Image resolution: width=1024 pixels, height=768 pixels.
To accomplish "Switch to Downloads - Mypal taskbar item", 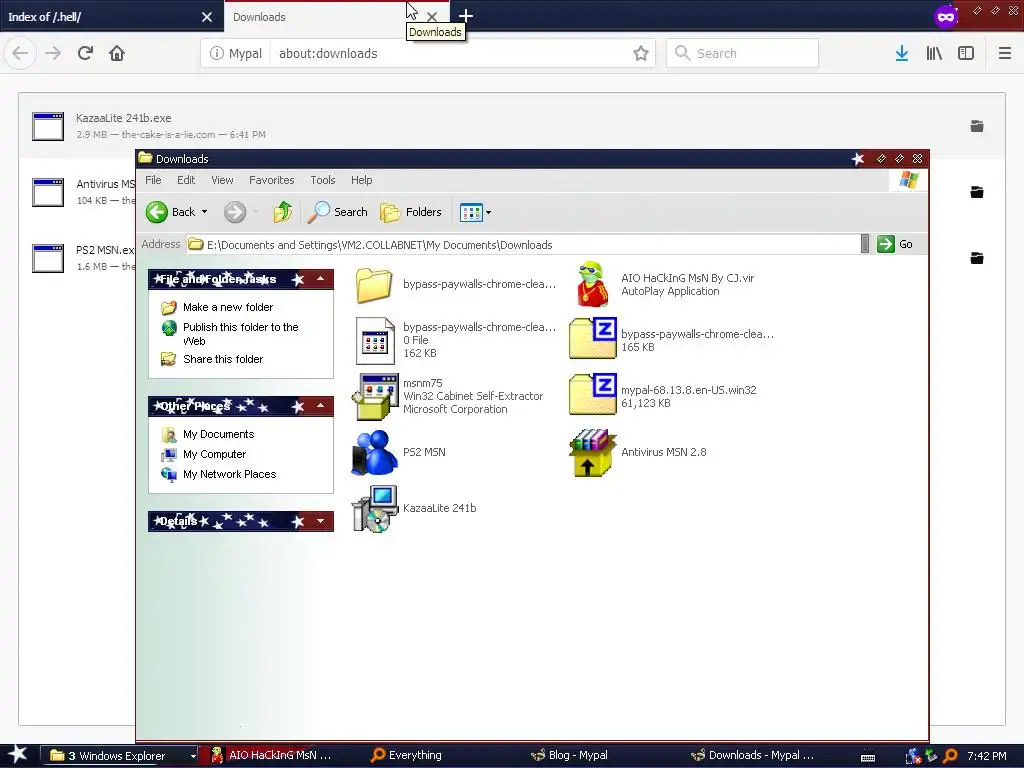I will (x=752, y=755).
